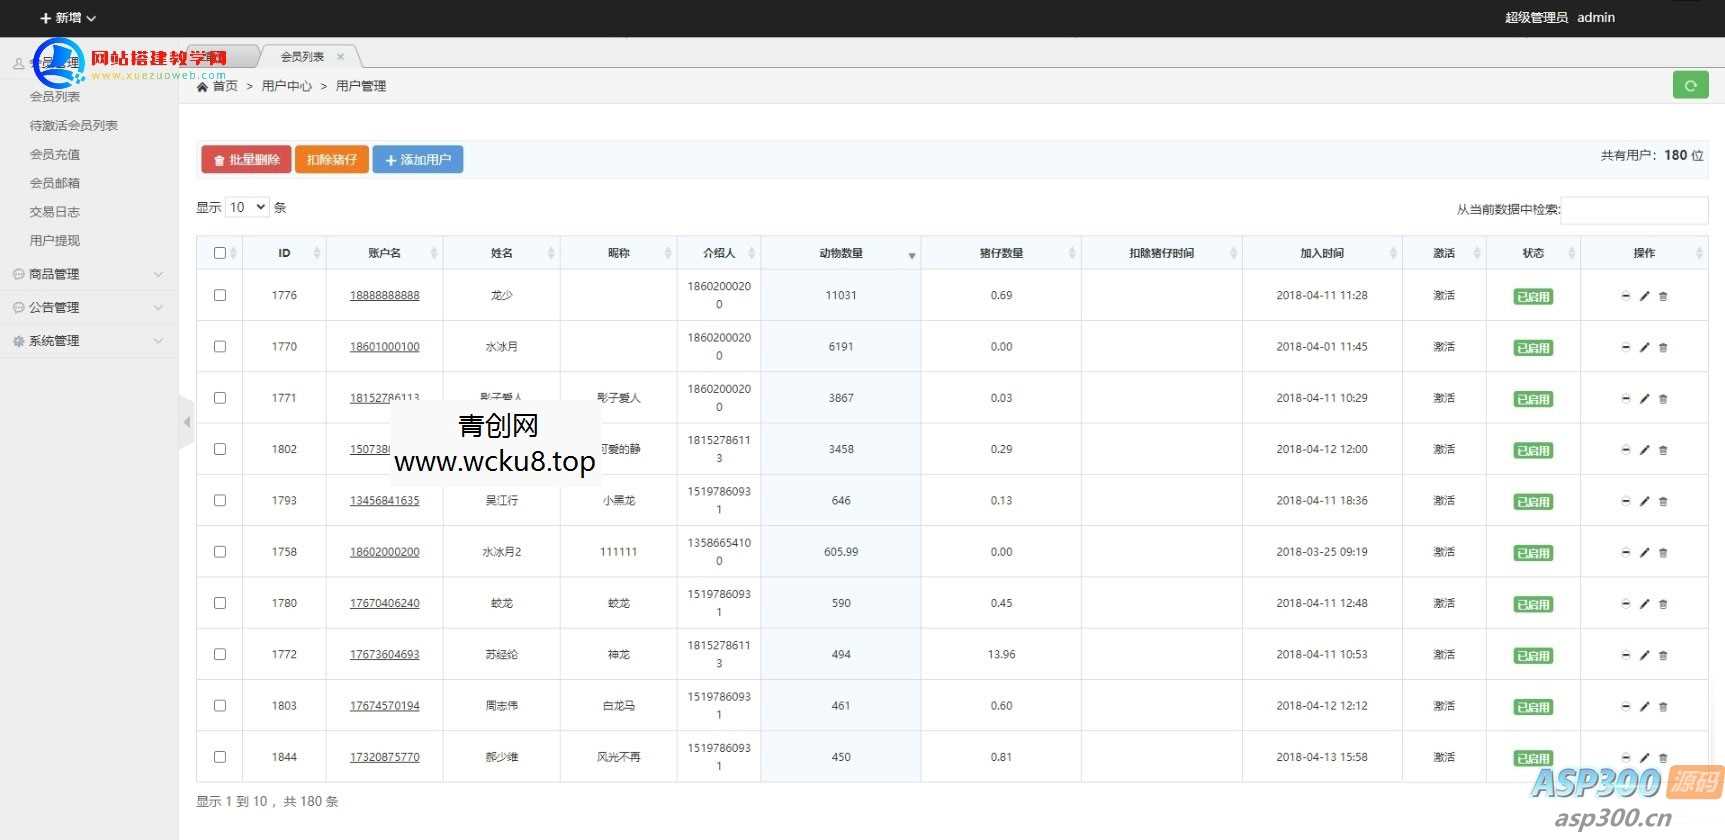
Task: Click edit pencil icon for user 1772
Action: 1644,655
